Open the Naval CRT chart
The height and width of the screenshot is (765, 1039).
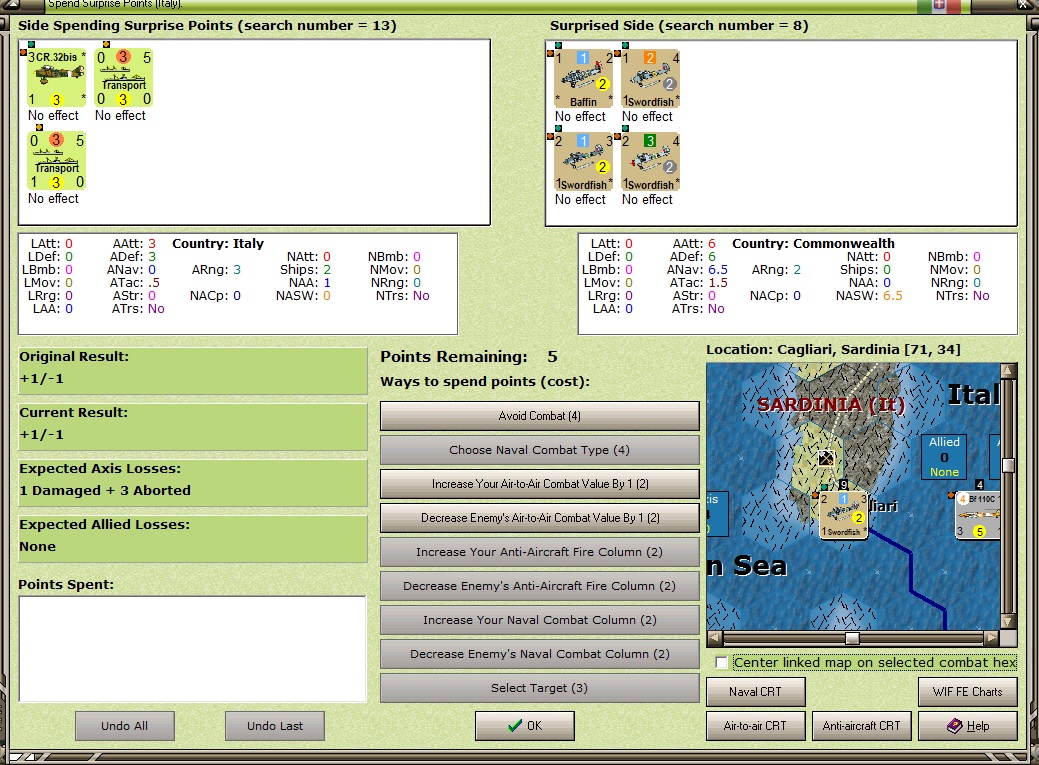click(755, 691)
